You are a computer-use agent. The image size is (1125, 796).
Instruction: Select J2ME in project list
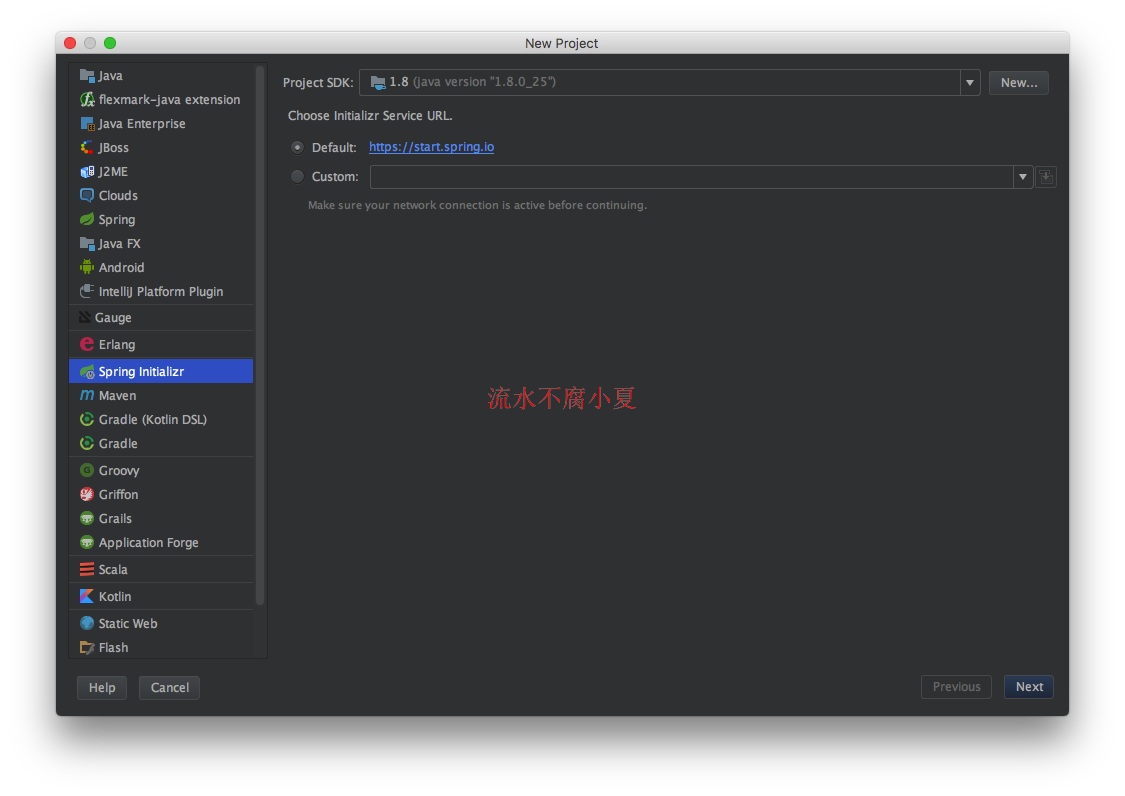pos(161,172)
